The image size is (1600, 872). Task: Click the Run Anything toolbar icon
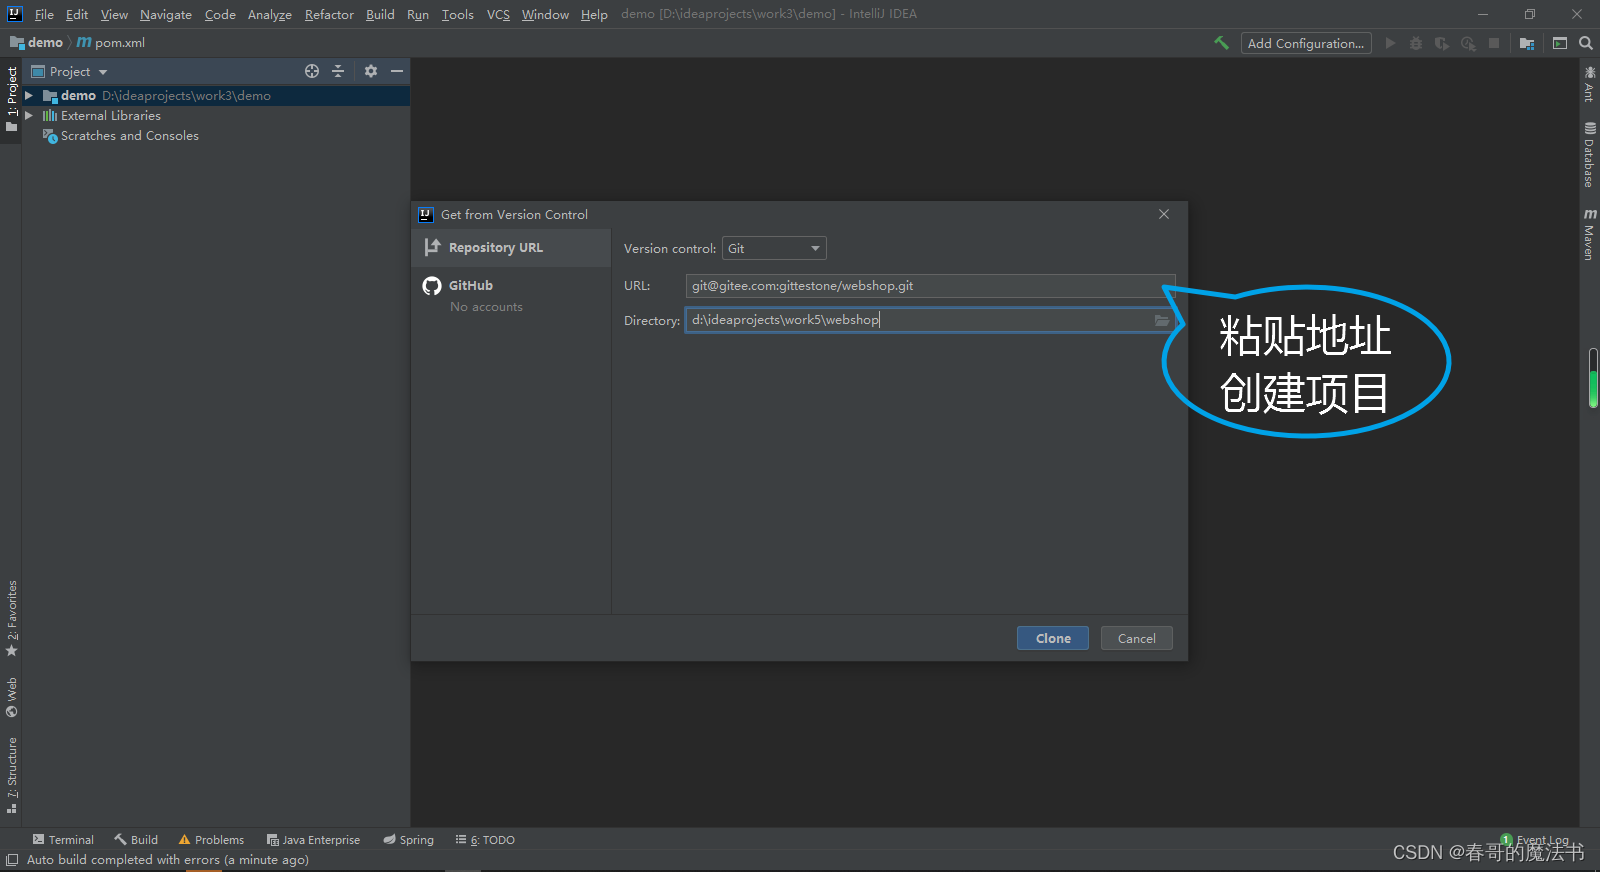pyautogui.click(x=1560, y=43)
